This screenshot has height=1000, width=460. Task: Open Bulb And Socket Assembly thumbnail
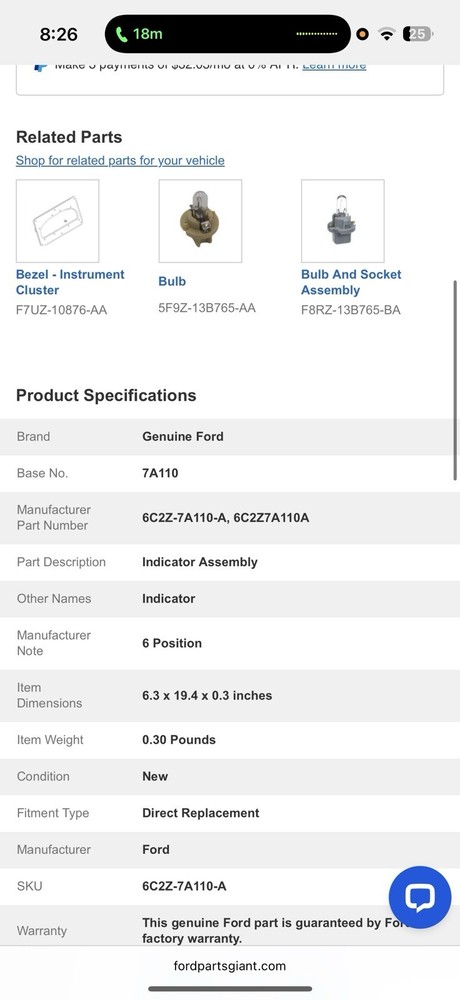pyautogui.click(x=343, y=221)
